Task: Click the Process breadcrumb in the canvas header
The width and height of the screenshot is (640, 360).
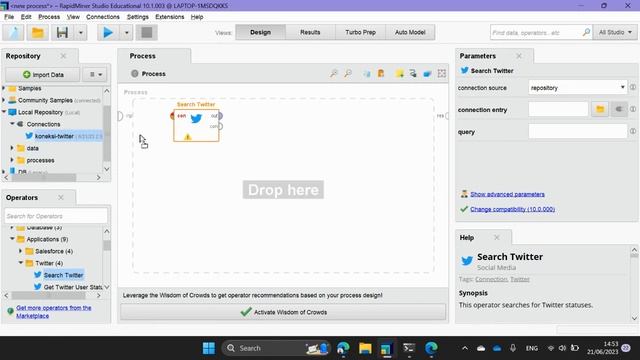Action: click(x=153, y=74)
